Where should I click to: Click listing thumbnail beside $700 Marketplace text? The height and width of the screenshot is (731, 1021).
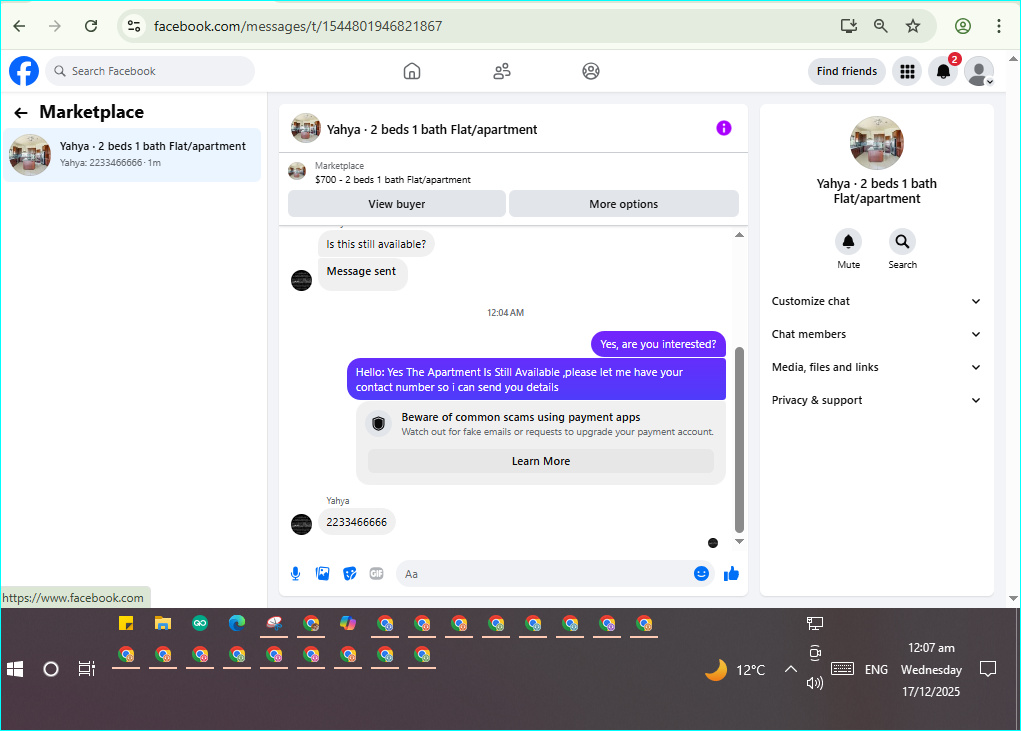pos(297,171)
